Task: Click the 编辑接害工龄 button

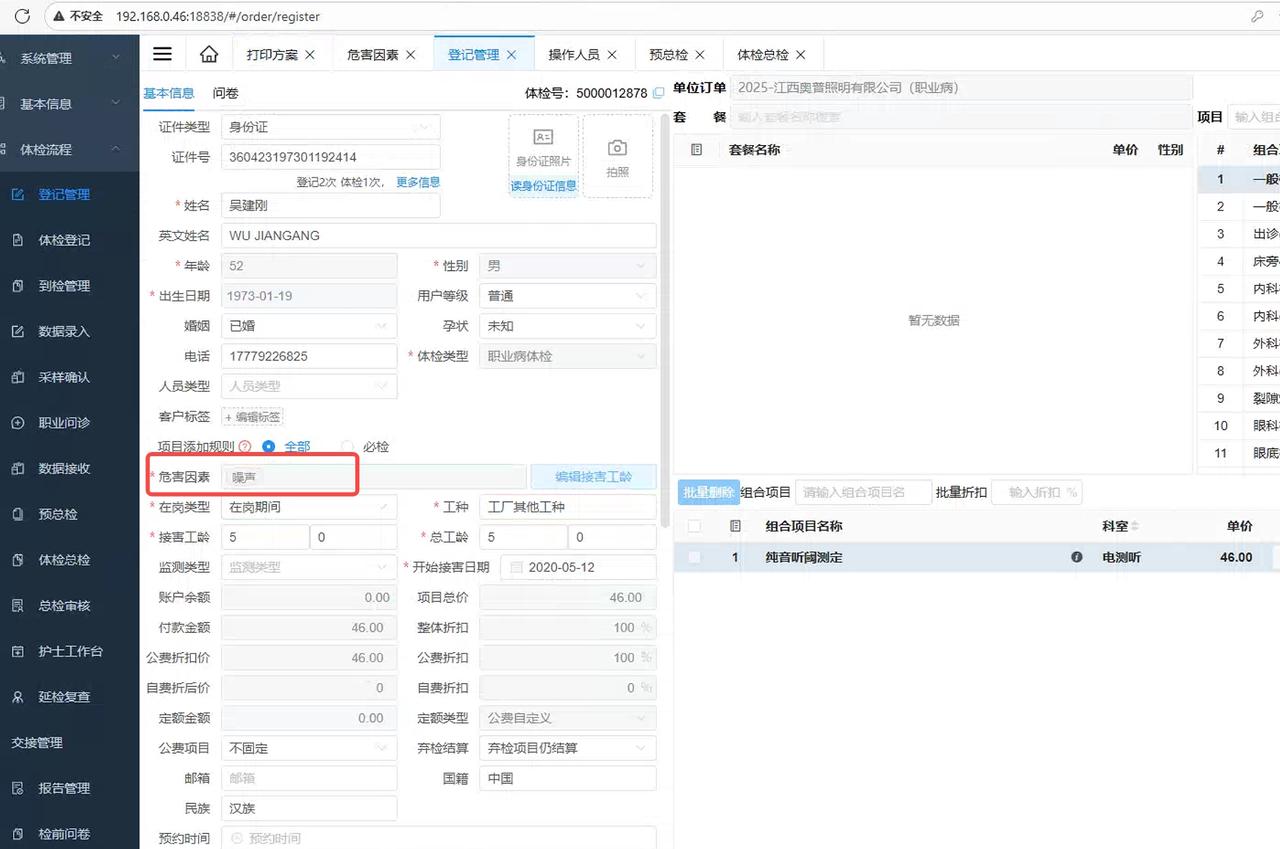Action: 593,477
